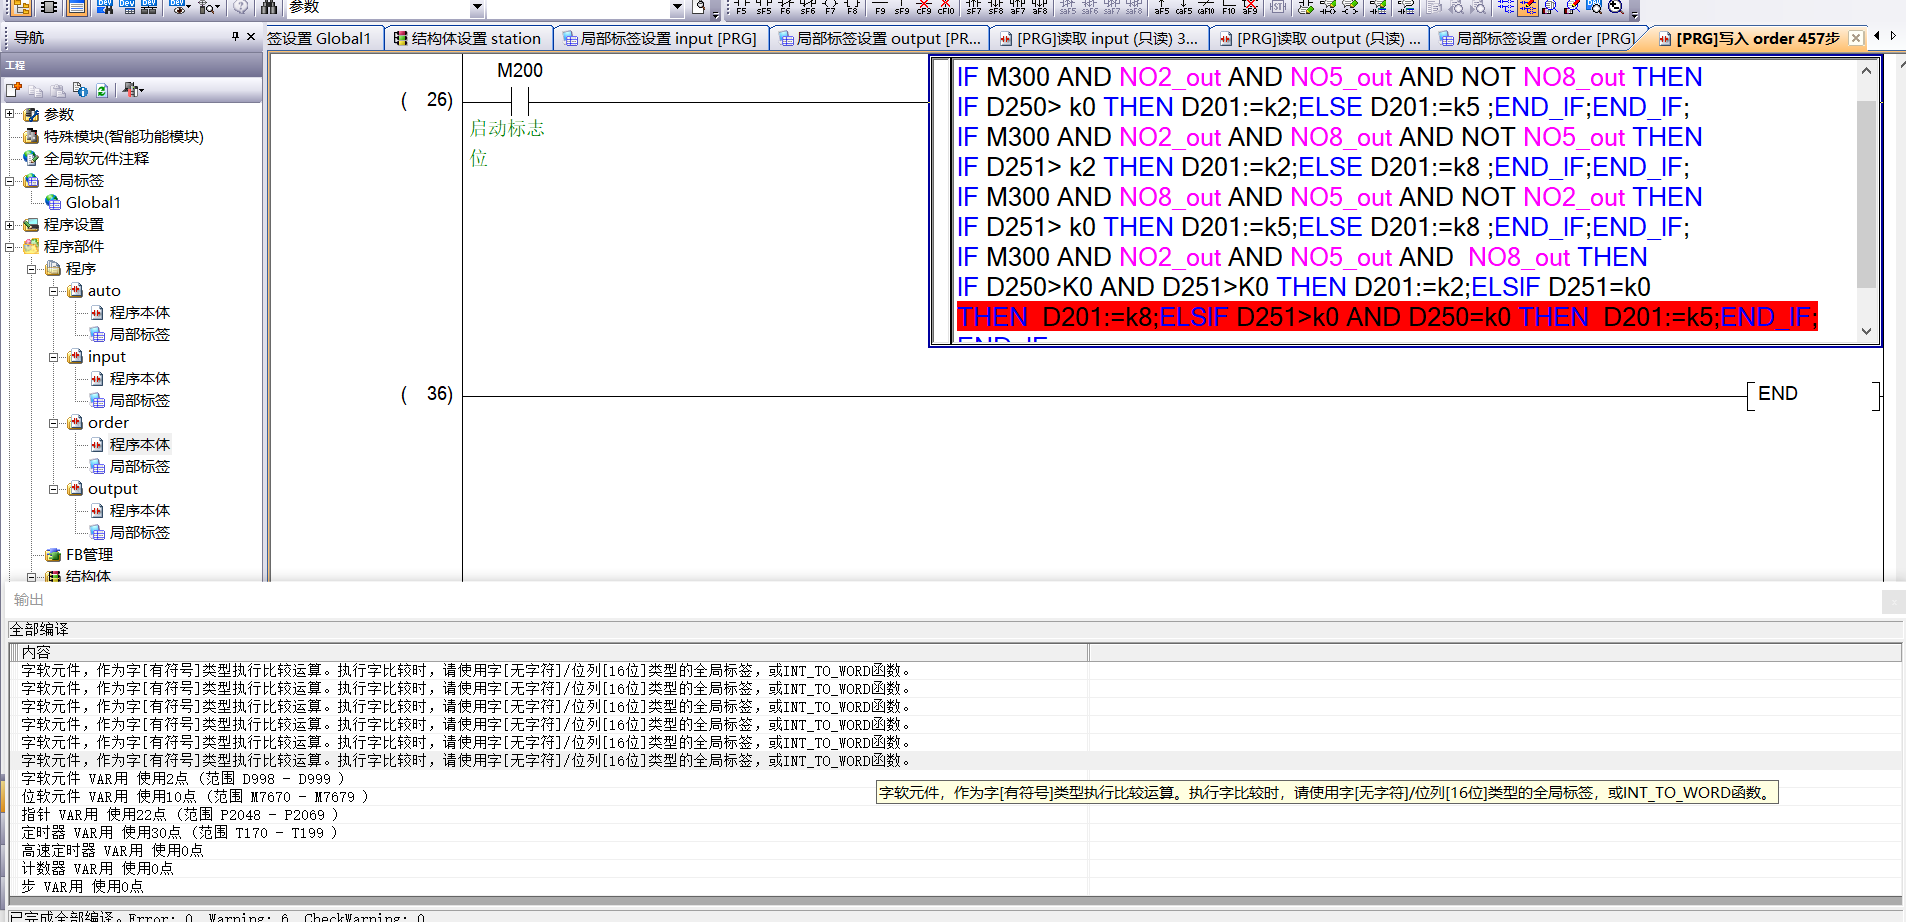The width and height of the screenshot is (1906, 922).
Task: Select Global1 under 全局标签
Action: click(x=92, y=202)
